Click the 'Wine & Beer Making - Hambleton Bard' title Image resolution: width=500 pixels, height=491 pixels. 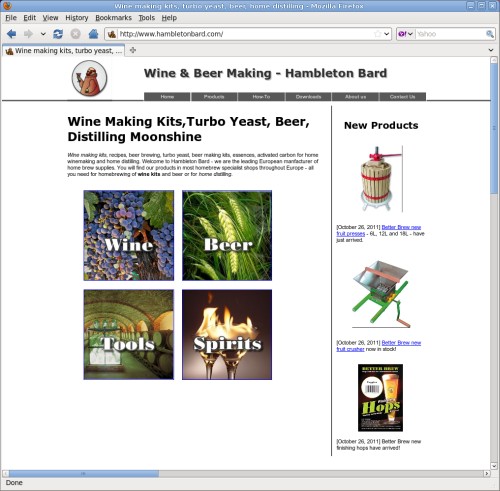click(x=265, y=73)
